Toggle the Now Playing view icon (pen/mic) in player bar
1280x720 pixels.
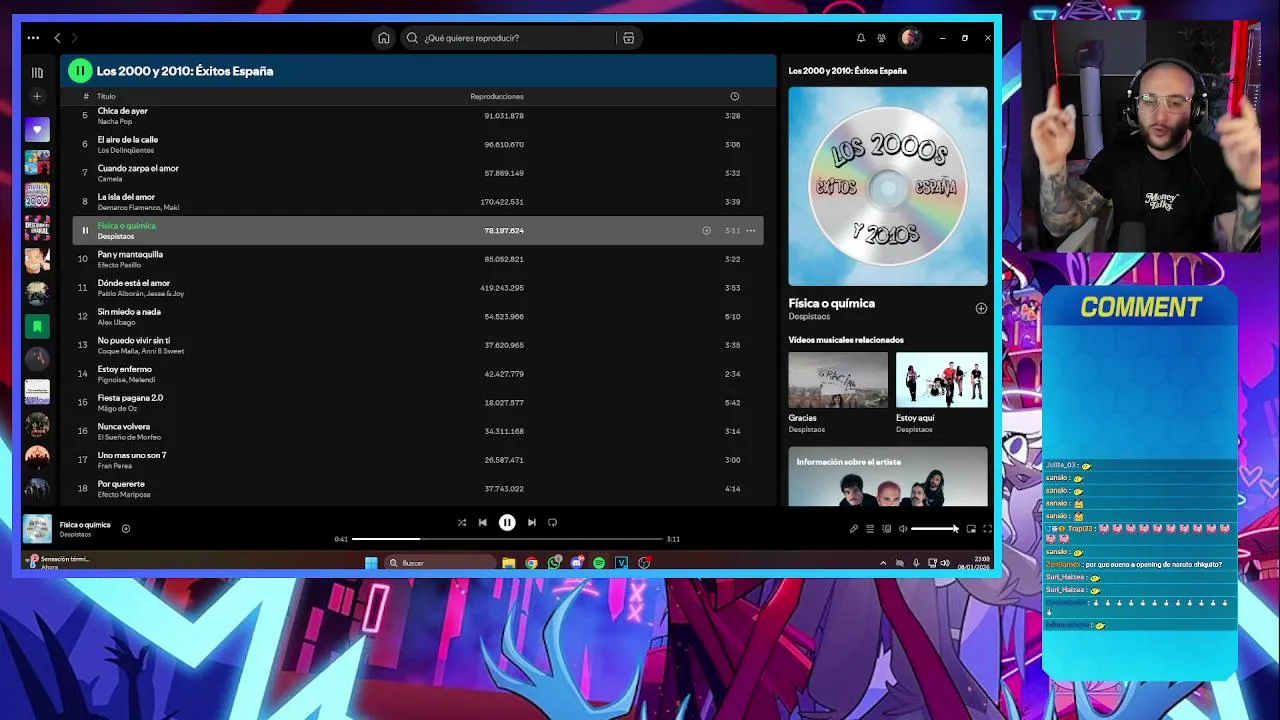[853, 529]
